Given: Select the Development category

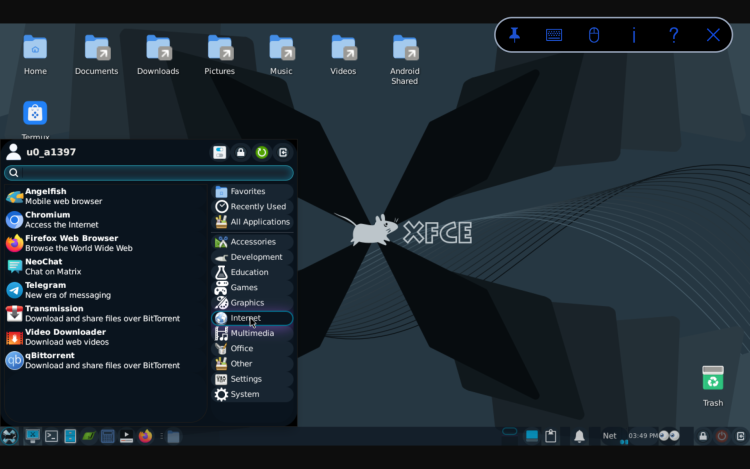Looking at the screenshot, I should (252, 257).
